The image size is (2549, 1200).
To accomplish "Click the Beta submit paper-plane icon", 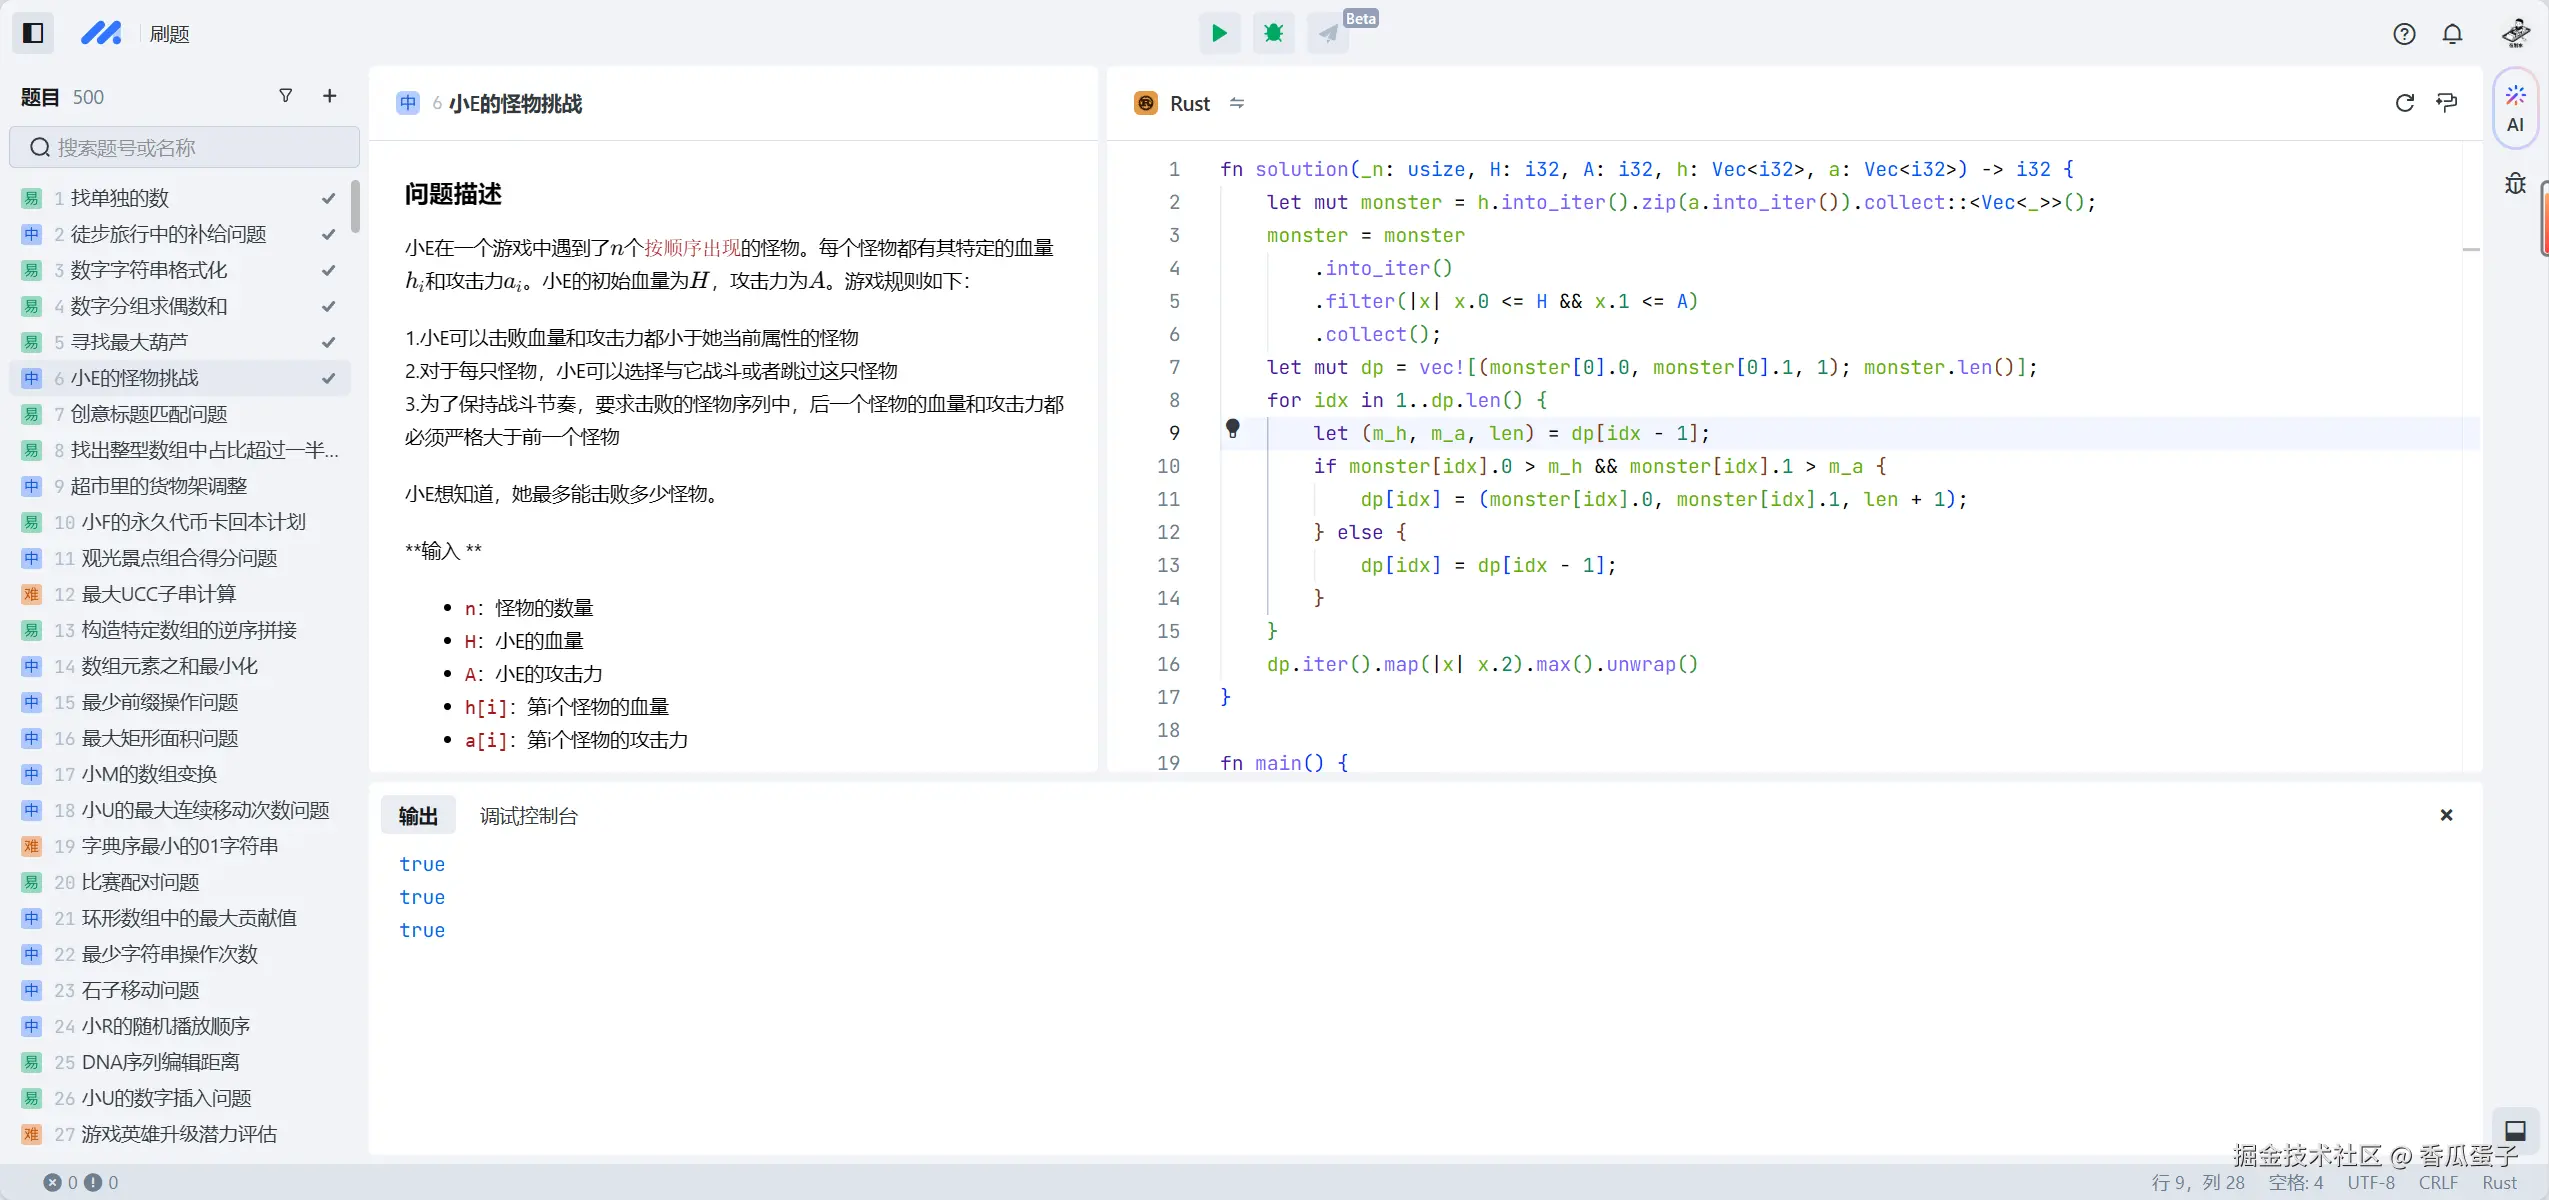I will click(1328, 33).
